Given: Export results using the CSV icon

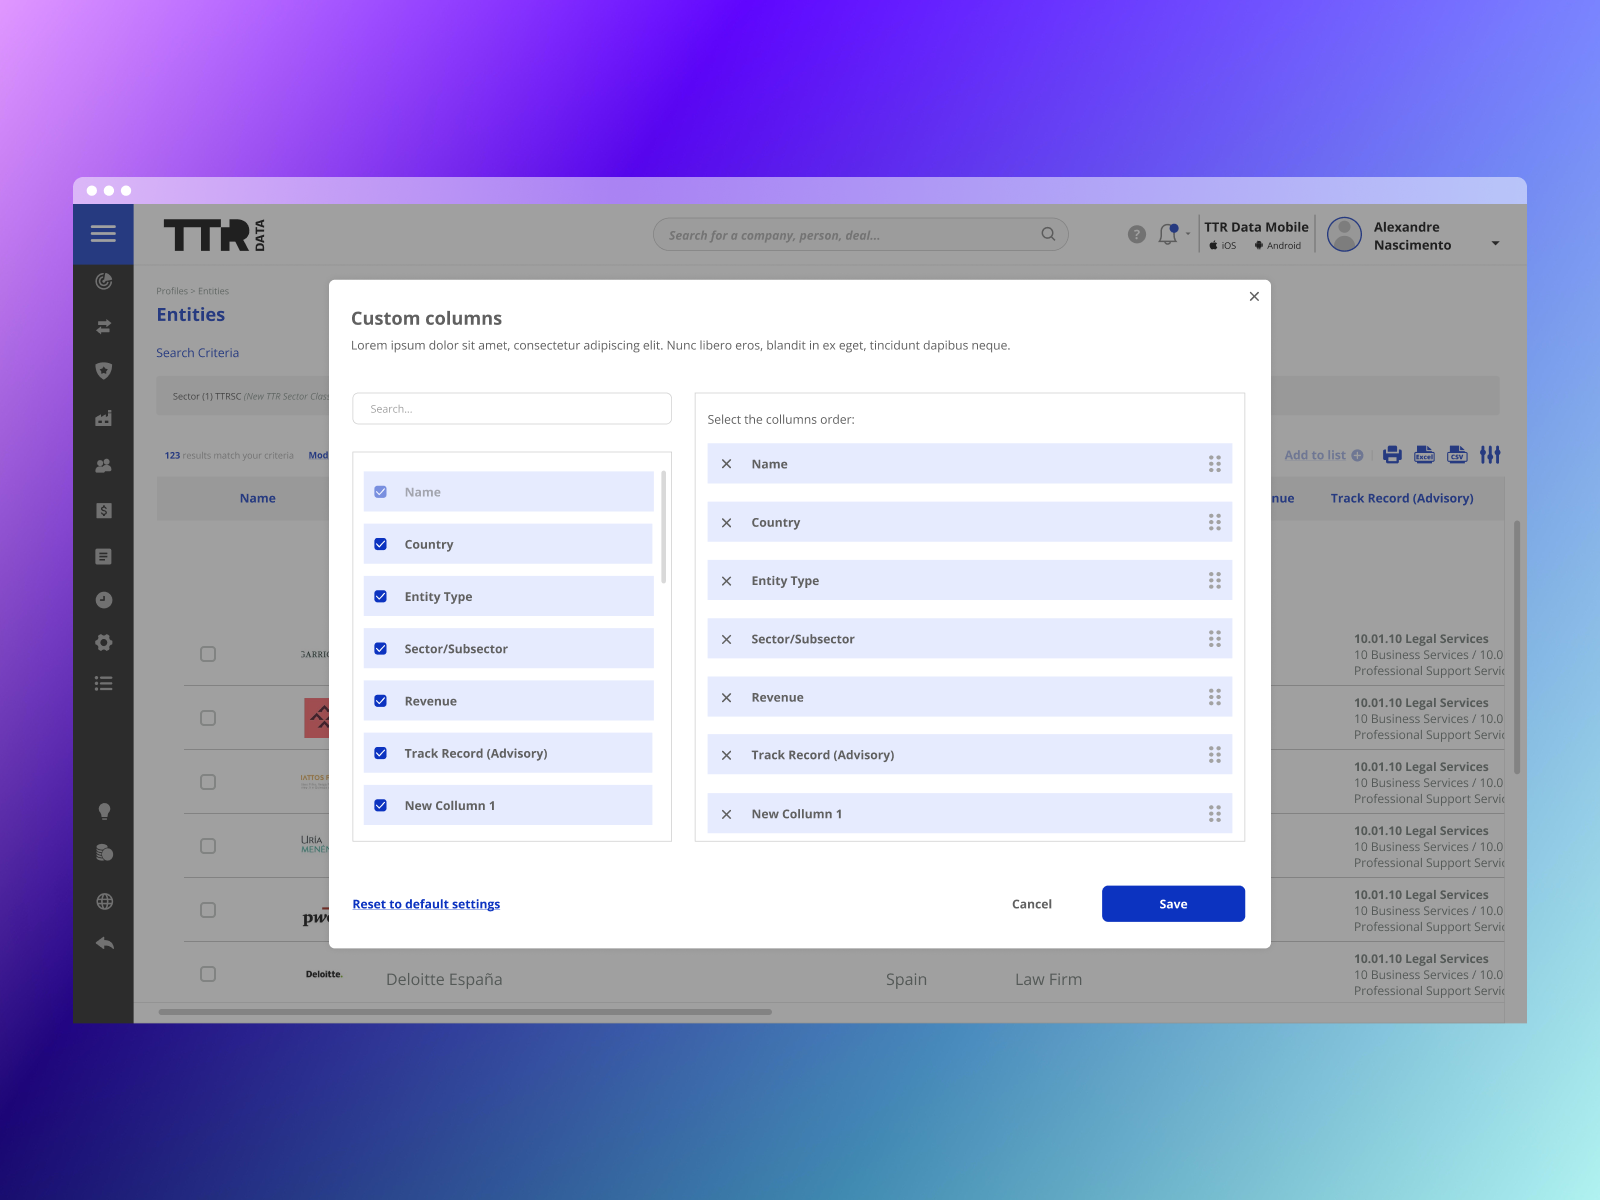Looking at the screenshot, I should pyautogui.click(x=1457, y=455).
